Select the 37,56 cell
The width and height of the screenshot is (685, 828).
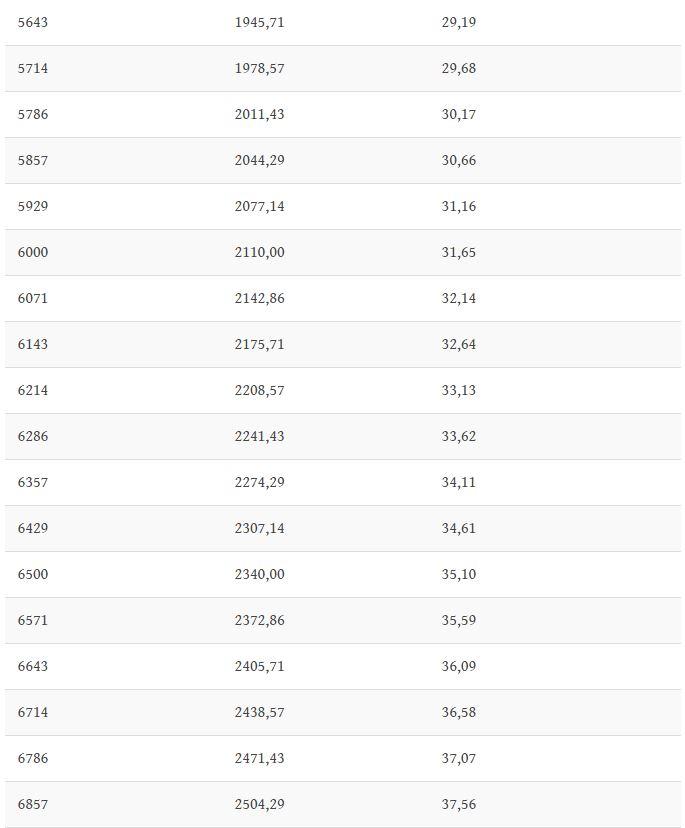[458, 804]
